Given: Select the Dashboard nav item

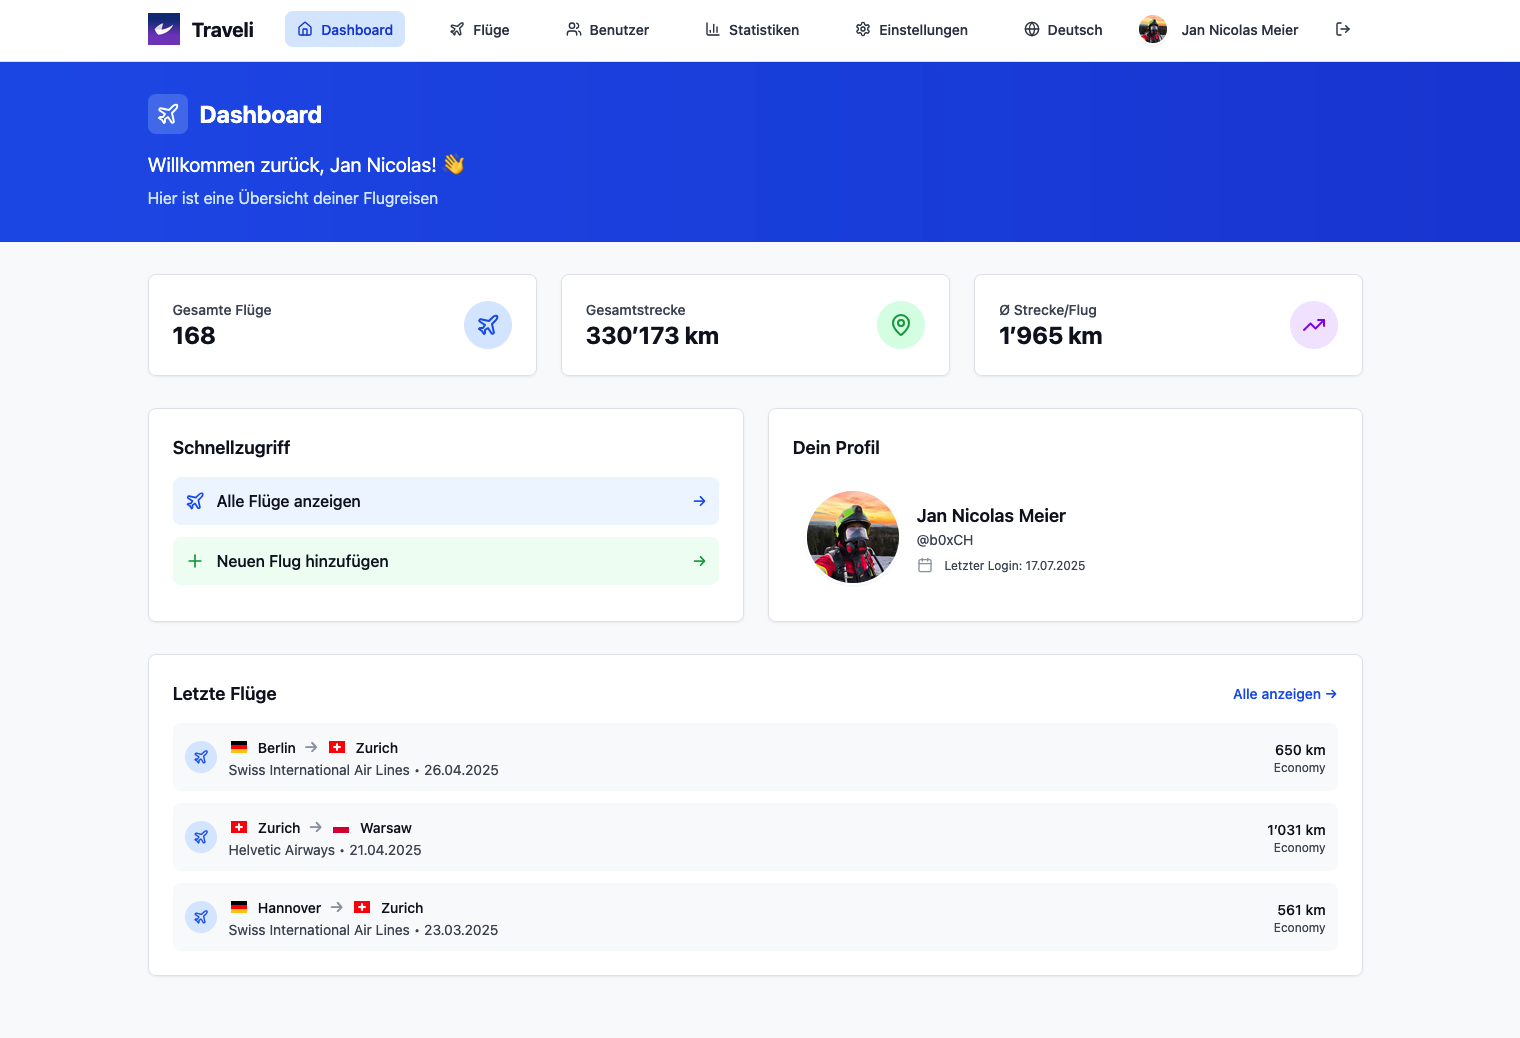Looking at the screenshot, I should point(345,30).
